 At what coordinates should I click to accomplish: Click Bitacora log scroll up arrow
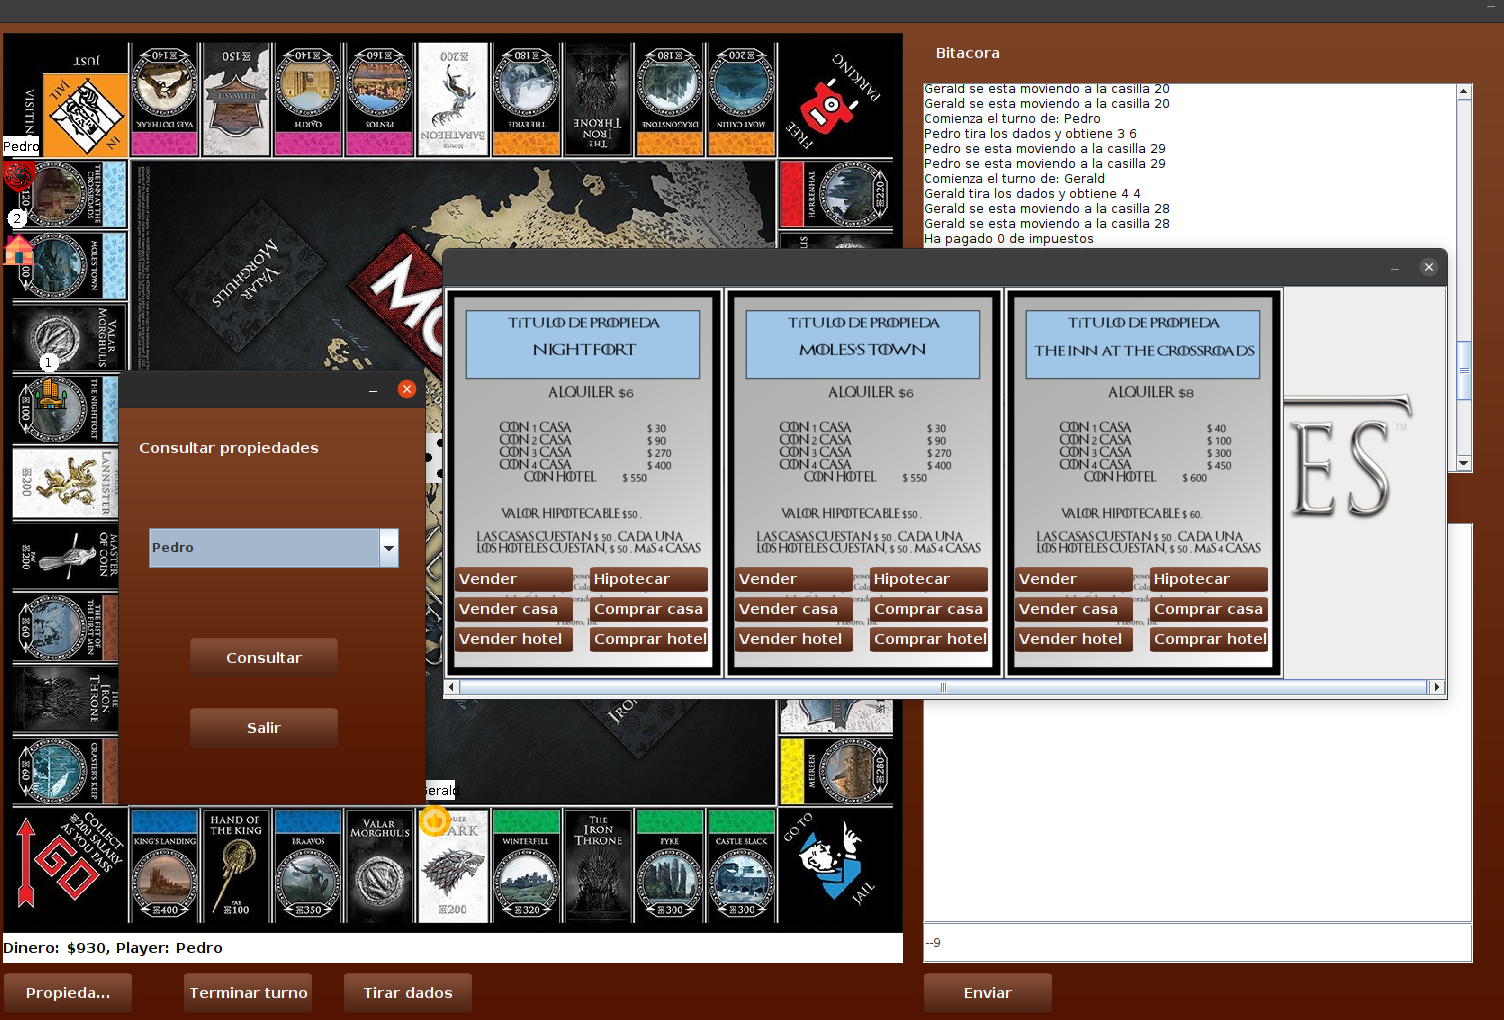coord(1464,91)
